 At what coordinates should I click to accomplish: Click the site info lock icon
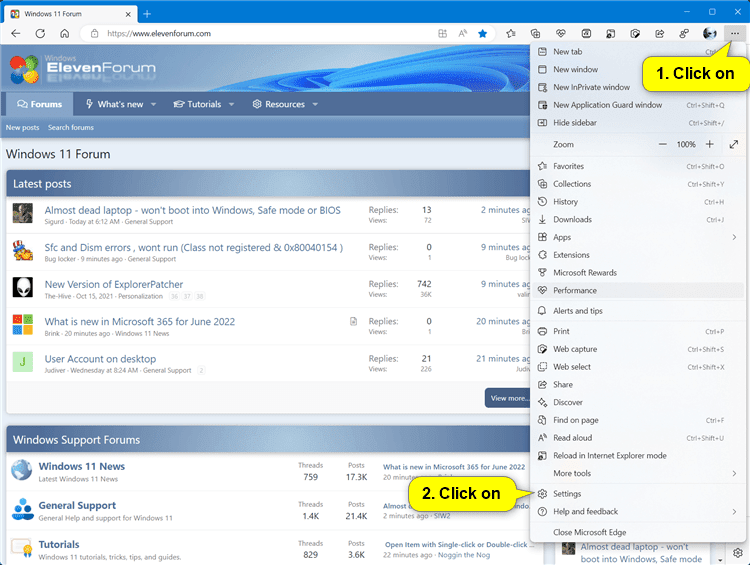(95, 33)
